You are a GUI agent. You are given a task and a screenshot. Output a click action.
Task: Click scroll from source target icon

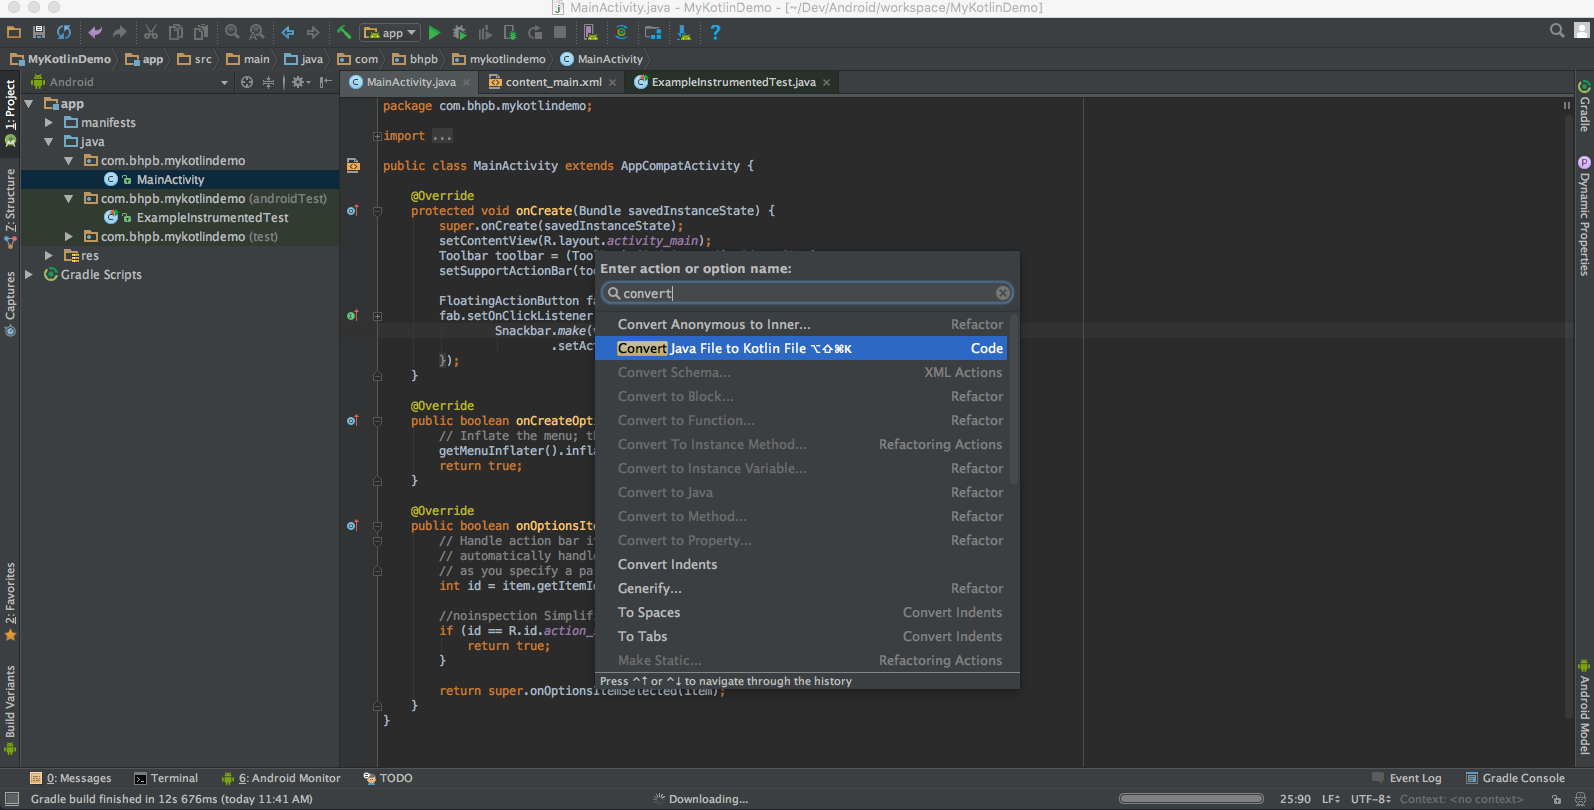pos(247,82)
